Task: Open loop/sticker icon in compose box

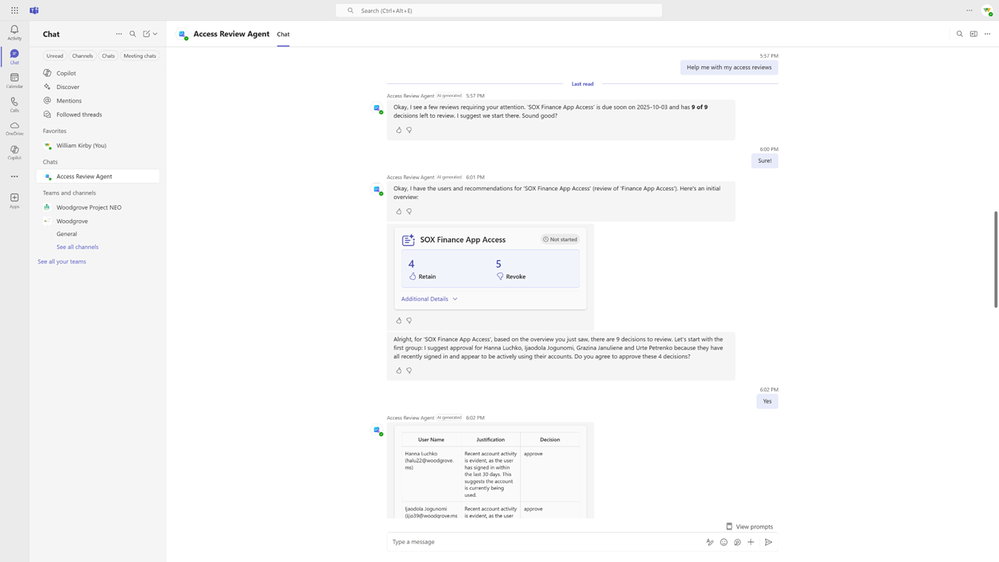Action: pos(737,542)
